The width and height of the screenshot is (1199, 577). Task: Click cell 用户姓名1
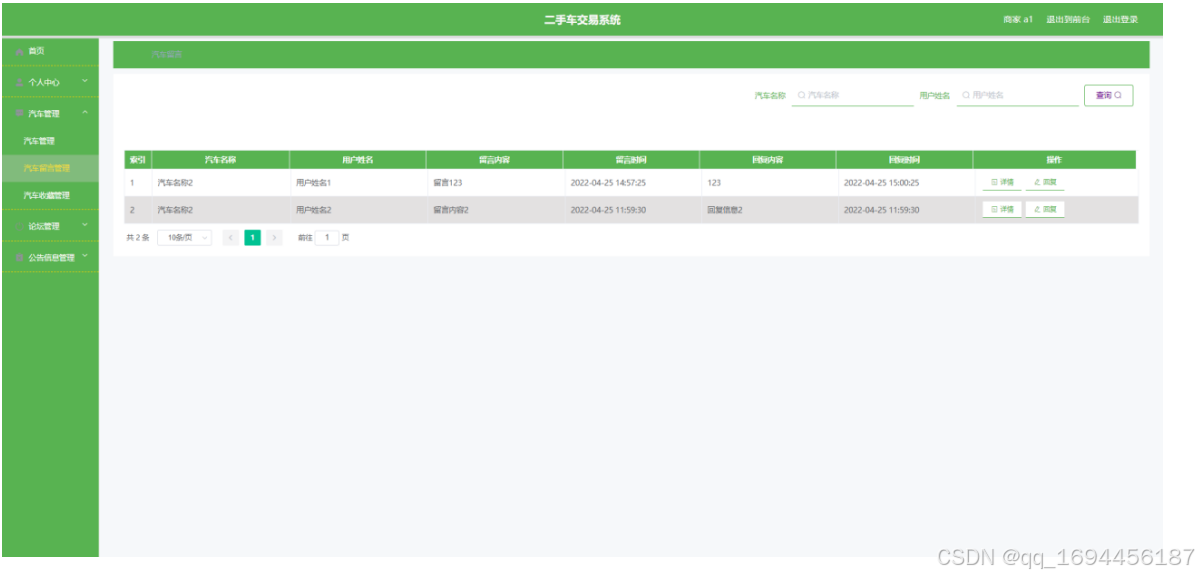(314, 183)
